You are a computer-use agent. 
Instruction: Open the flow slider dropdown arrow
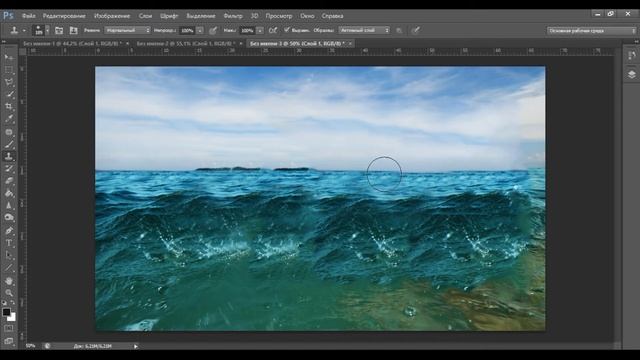[x=260, y=30]
